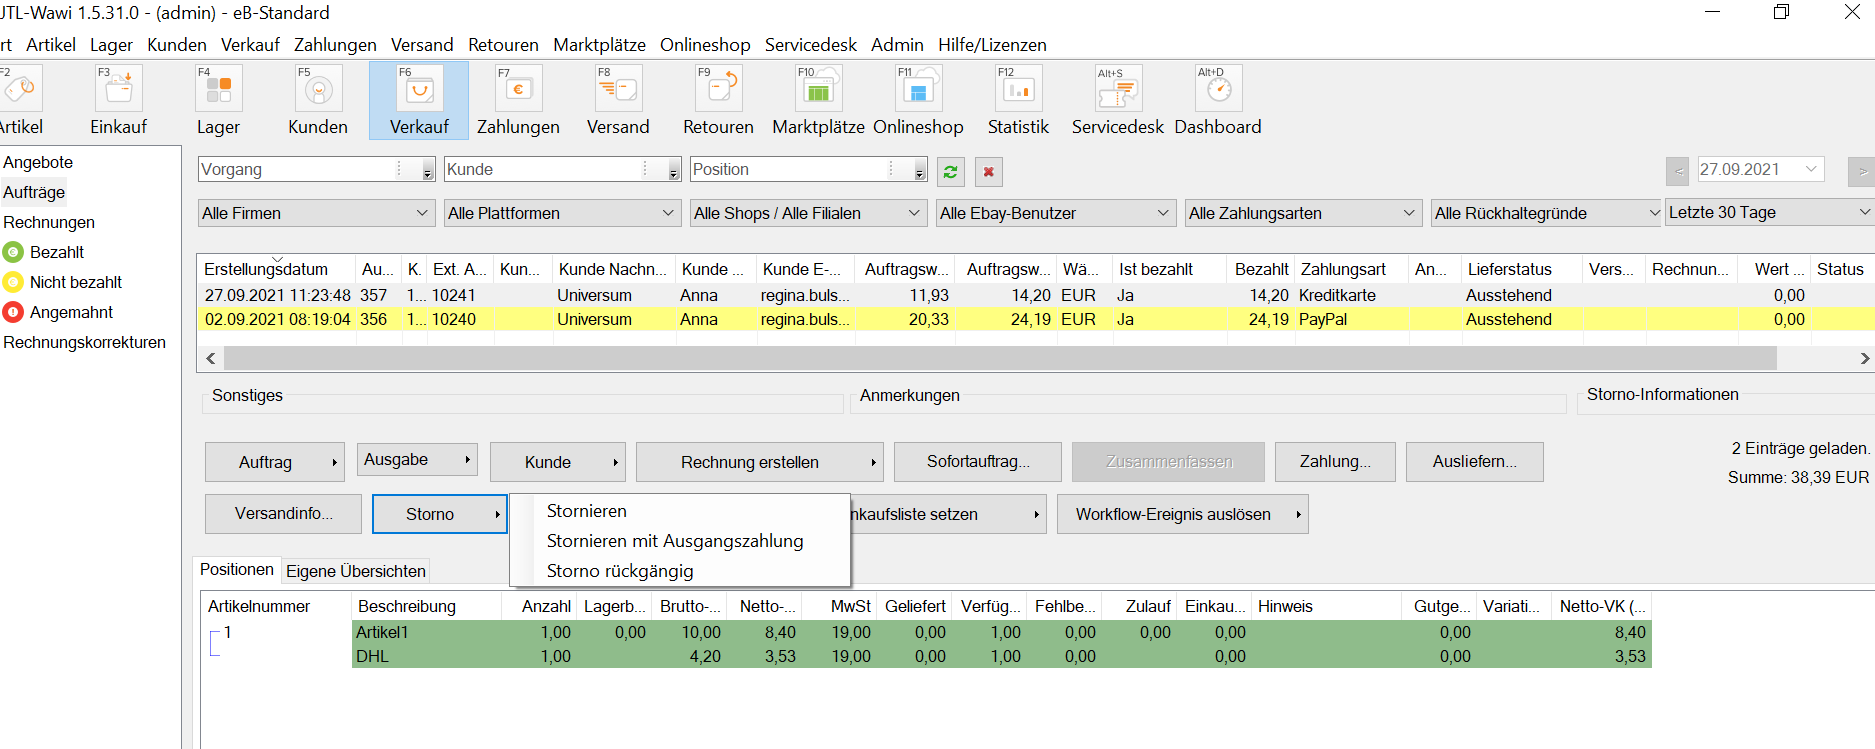This screenshot has width=1875, height=749.
Task: Expand the Rechnung erstellen button menu
Action: (x=873, y=462)
